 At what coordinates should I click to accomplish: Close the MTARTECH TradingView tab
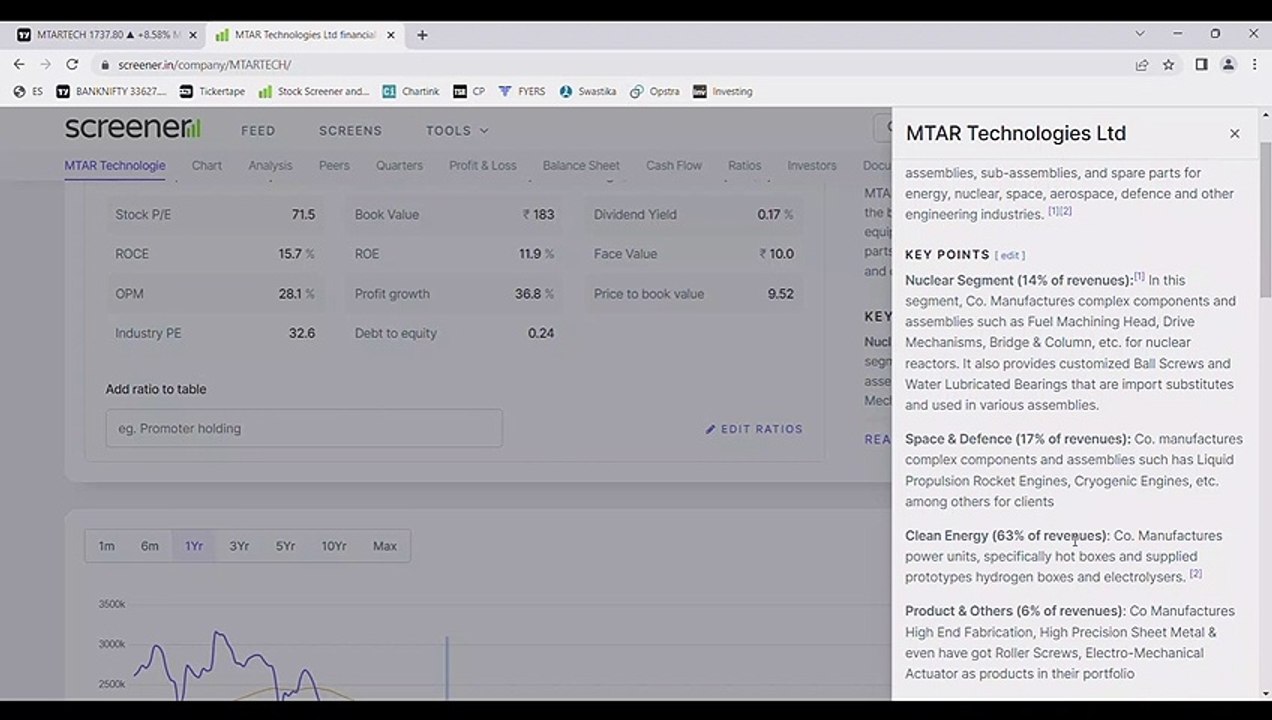pyautogui.click(x=193, y=35)
